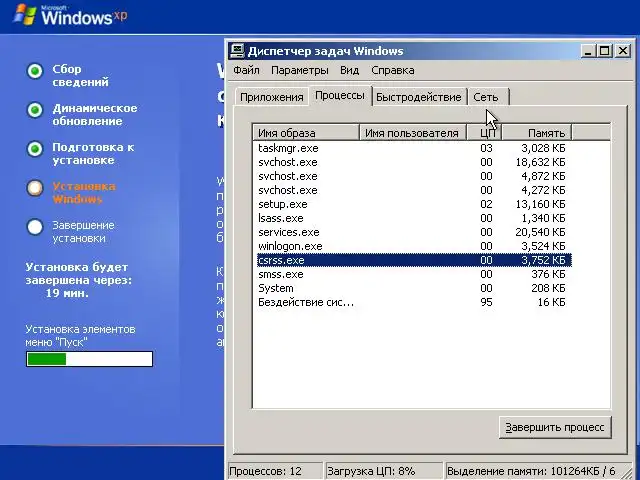
Task: Open the Вид menu
Action: [349, 70]
